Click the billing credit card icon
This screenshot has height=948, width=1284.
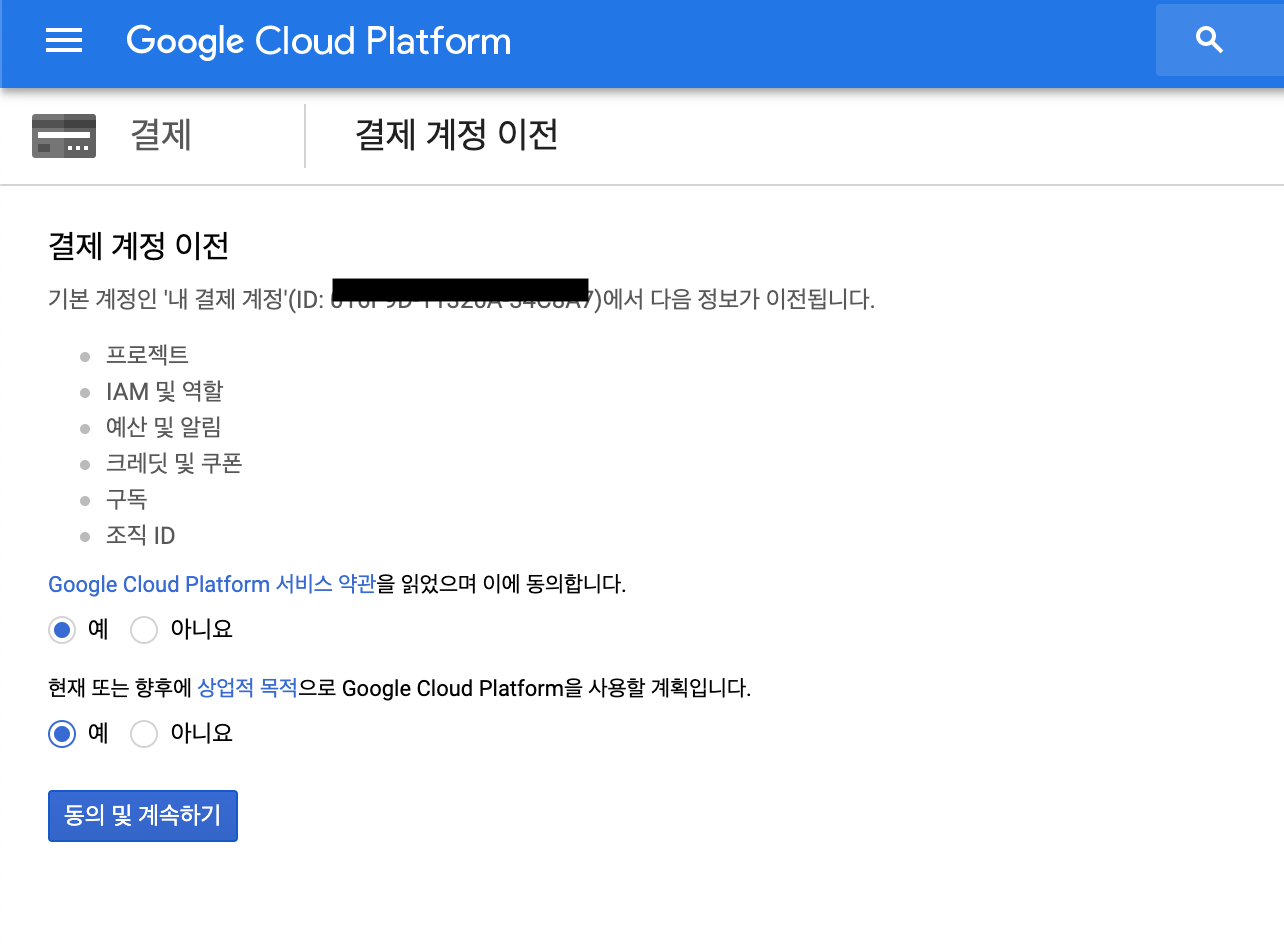coord(64,136)
